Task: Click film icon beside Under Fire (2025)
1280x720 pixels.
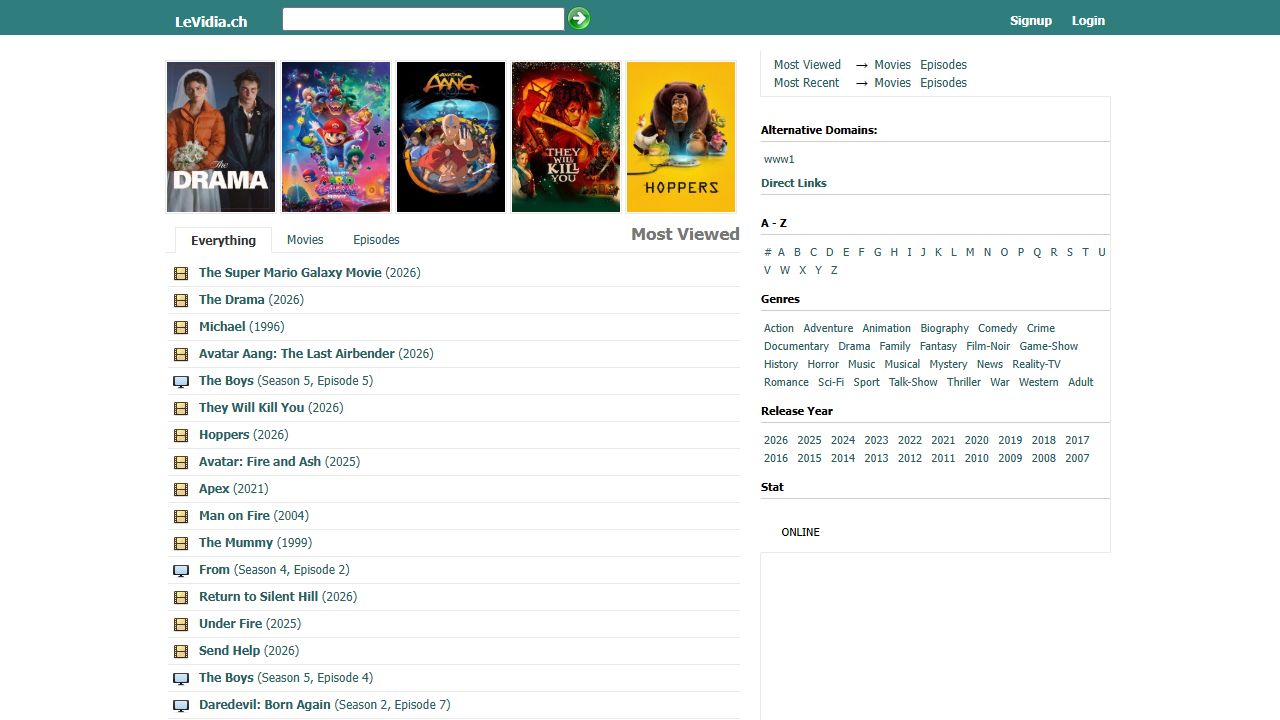Action: [181, 624]
